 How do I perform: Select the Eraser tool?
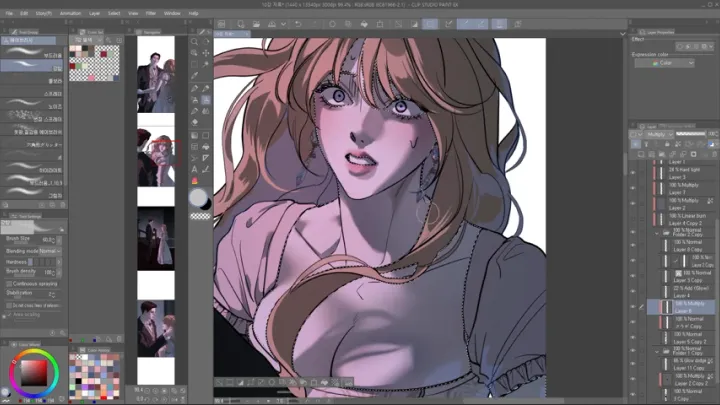click(194, 123)
